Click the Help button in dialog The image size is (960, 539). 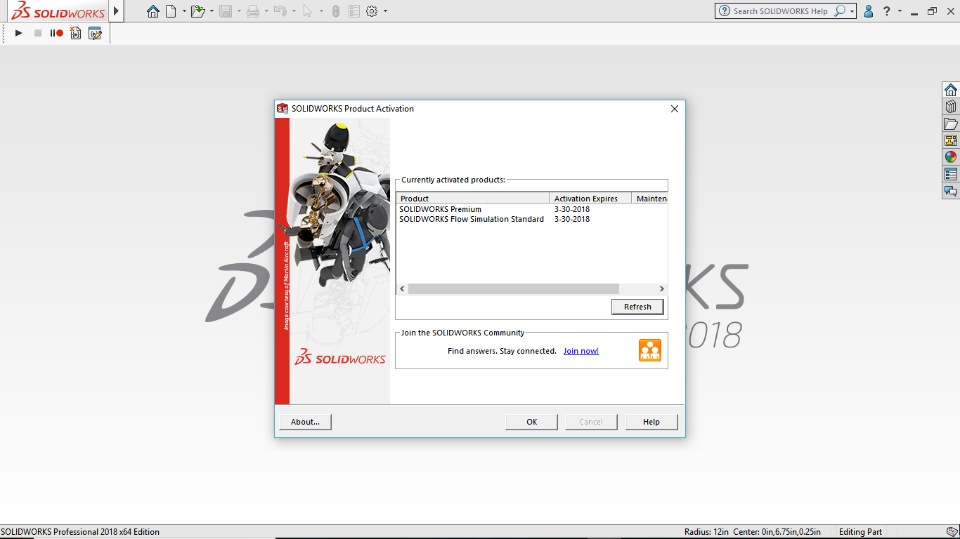pos(651,422)
